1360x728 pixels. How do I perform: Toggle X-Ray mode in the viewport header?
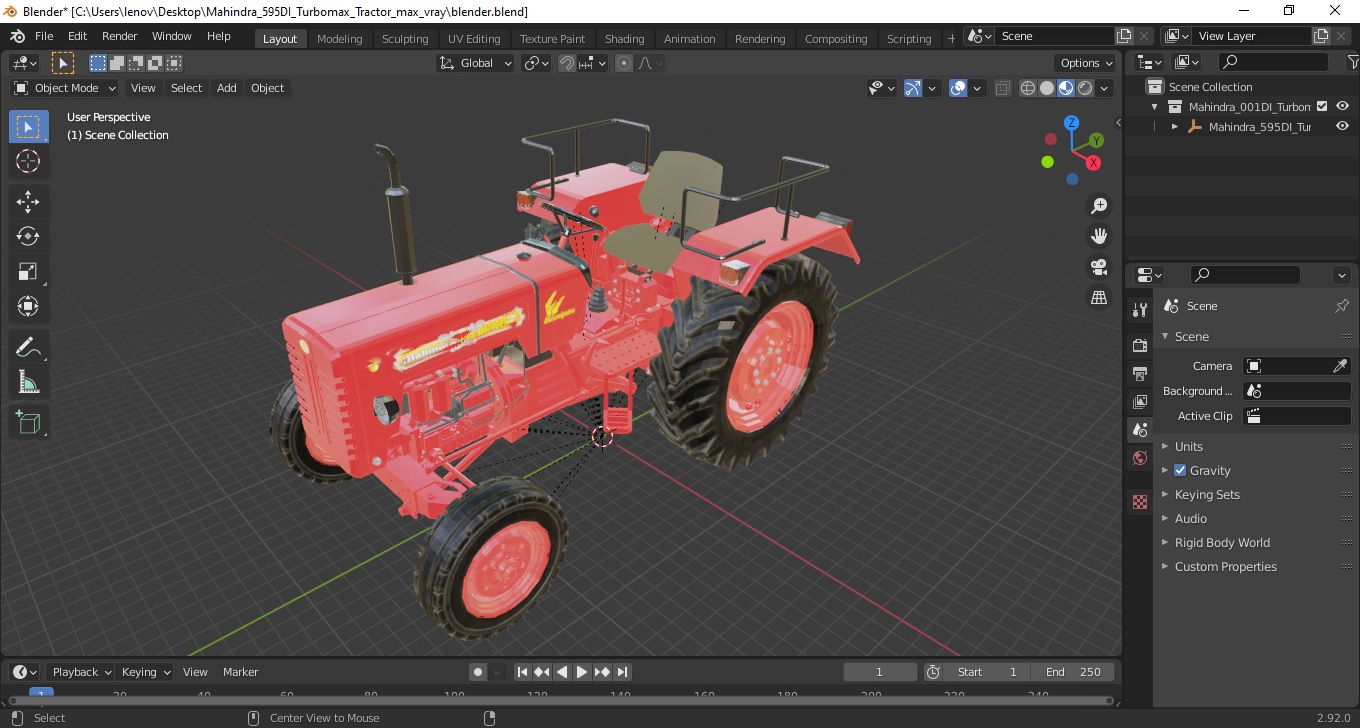click(x=1003, y=88)
